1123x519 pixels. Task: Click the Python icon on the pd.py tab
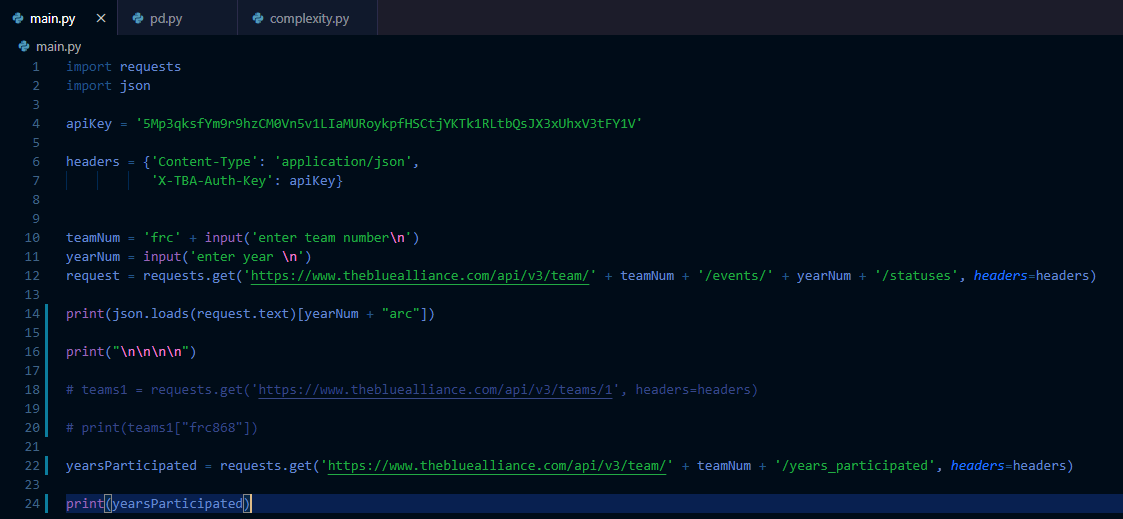[x=139, y=18]
